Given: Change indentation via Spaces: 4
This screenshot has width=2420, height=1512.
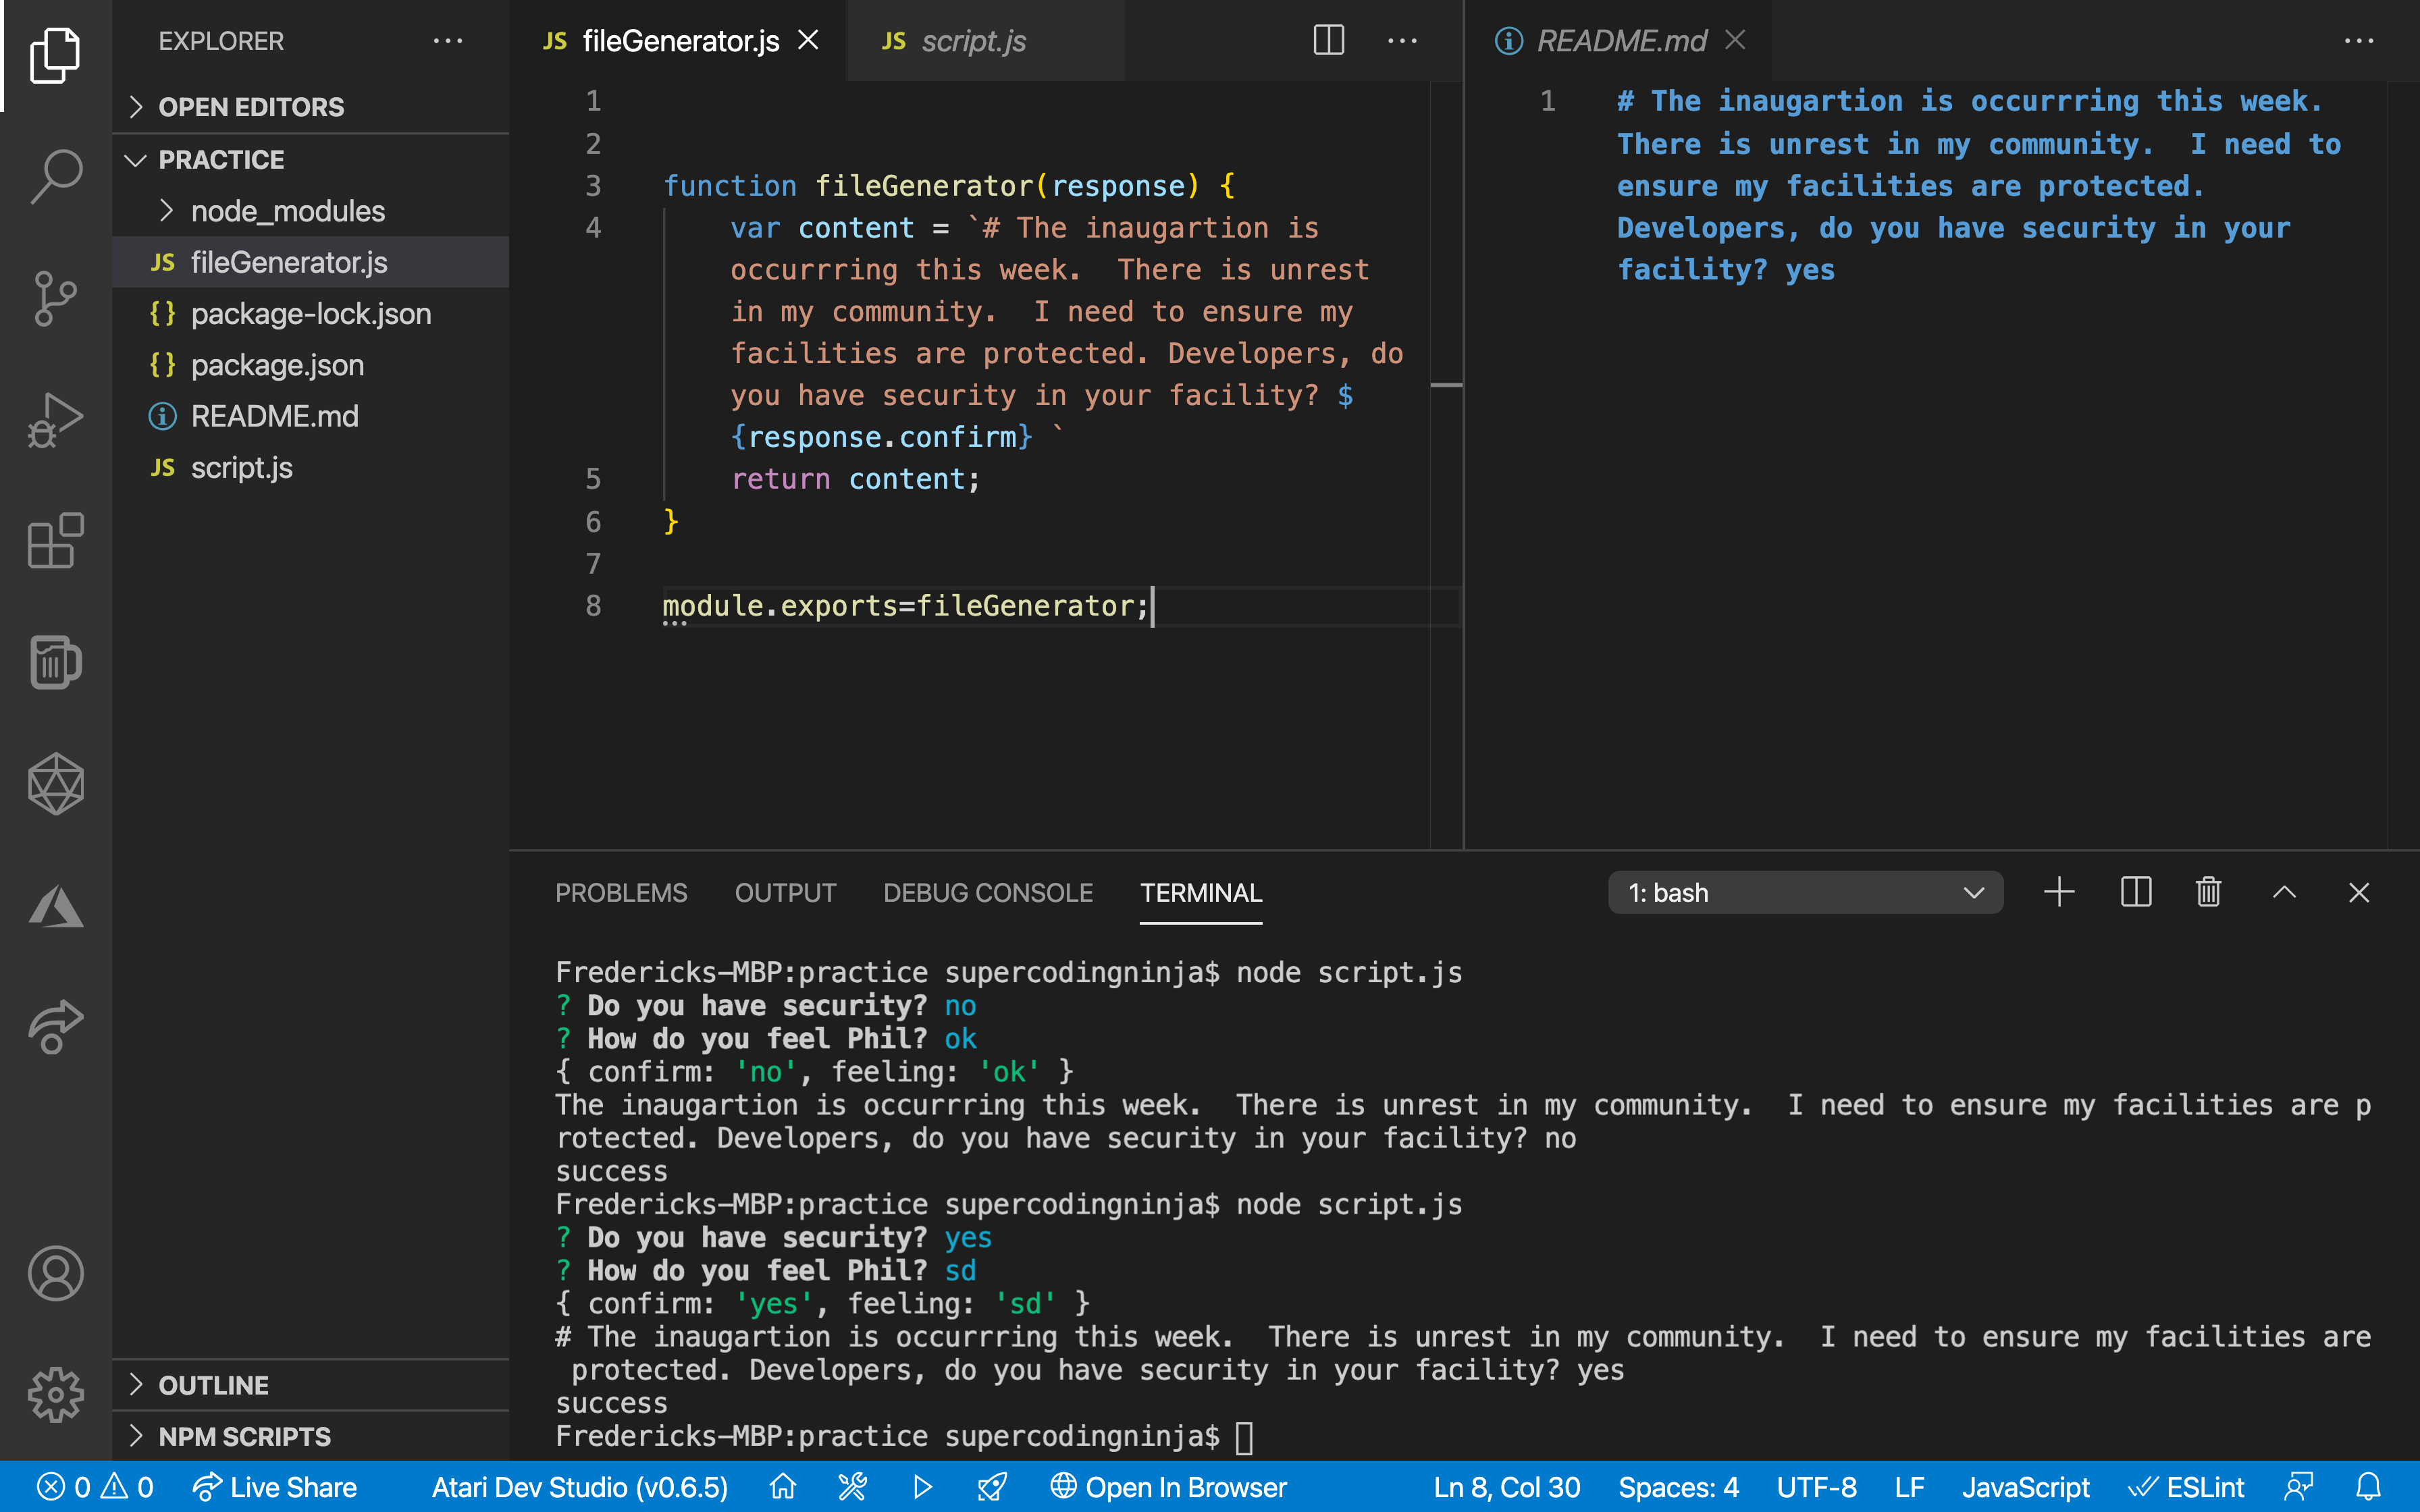Looking at the screenshot, I should [1678, 1487].
